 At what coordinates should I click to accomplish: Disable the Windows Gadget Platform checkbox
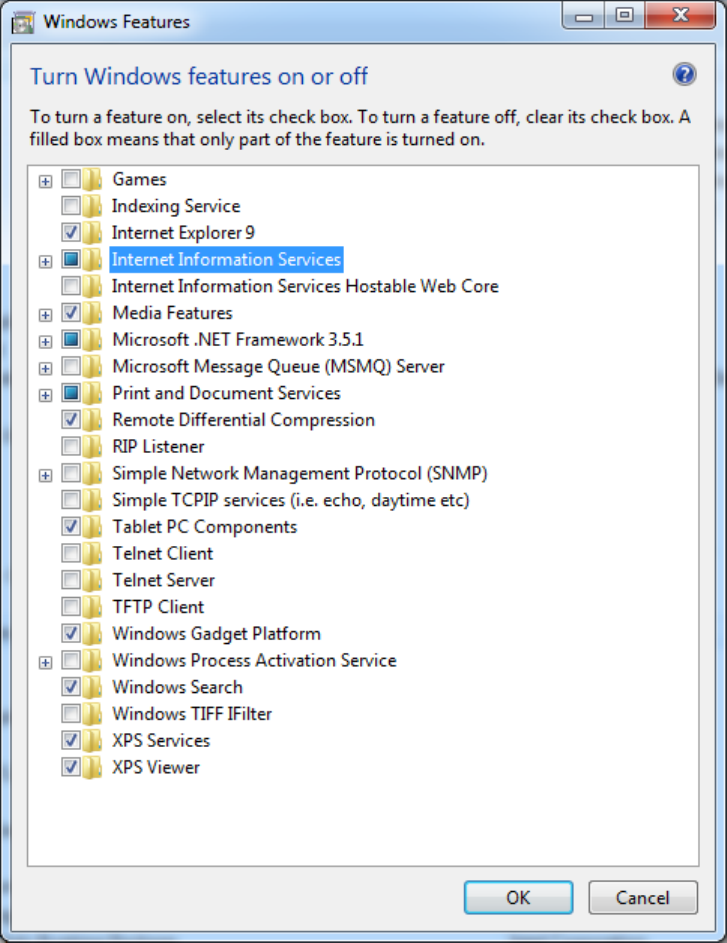(x=71, y=634)
